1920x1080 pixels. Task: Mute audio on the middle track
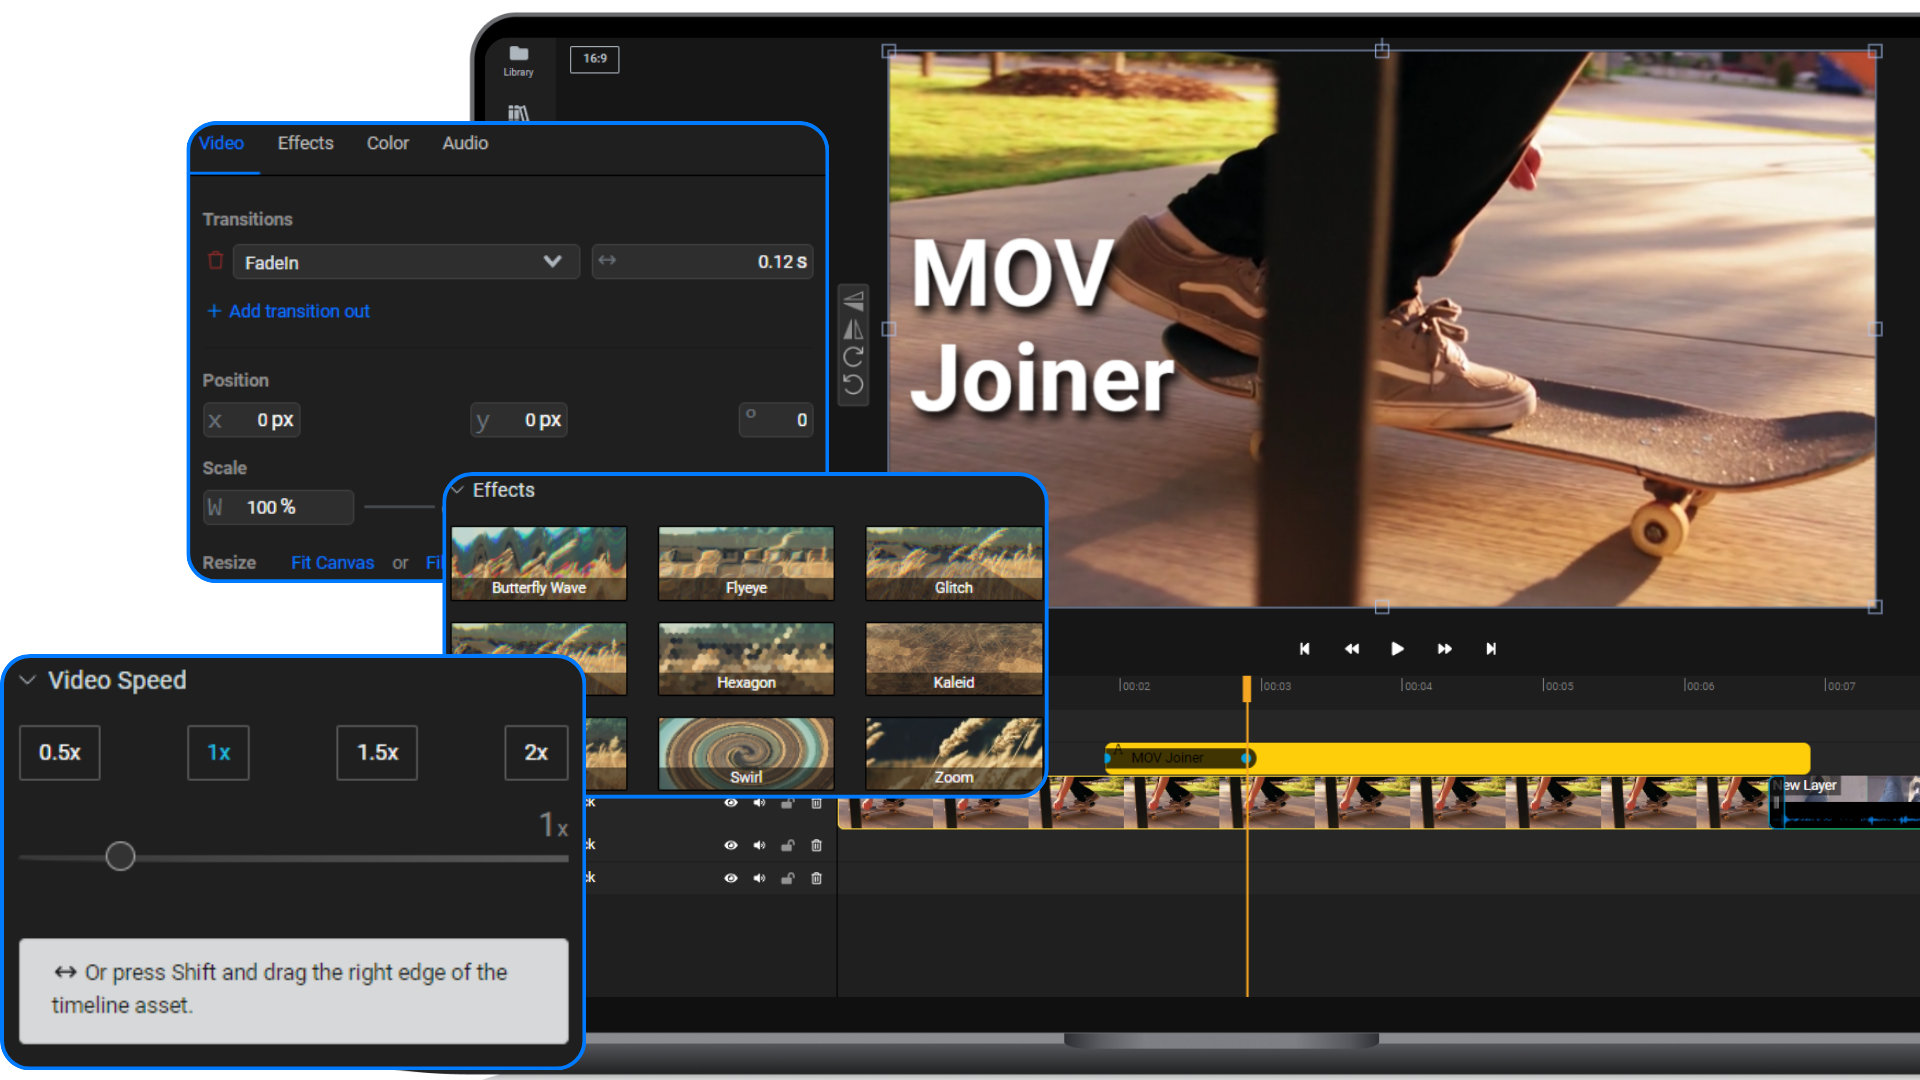click(759, 845)
